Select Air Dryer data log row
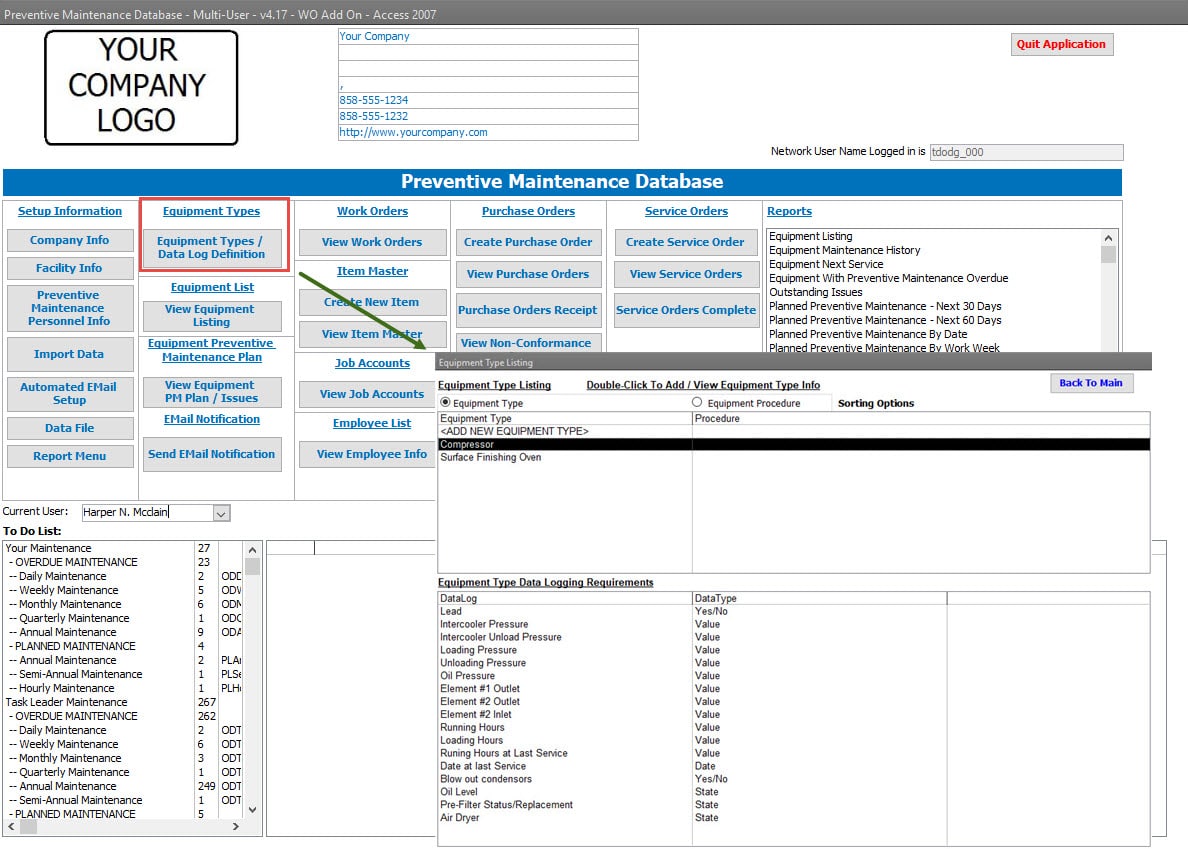Screen dimensions: 1188x849 794,817
